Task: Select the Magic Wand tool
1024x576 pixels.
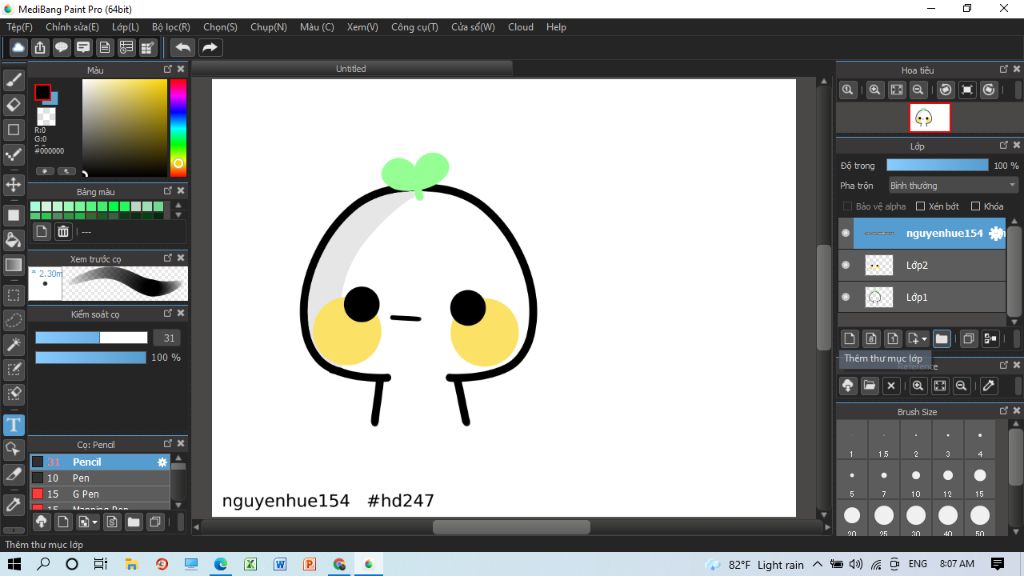Action: coord(14,344)
